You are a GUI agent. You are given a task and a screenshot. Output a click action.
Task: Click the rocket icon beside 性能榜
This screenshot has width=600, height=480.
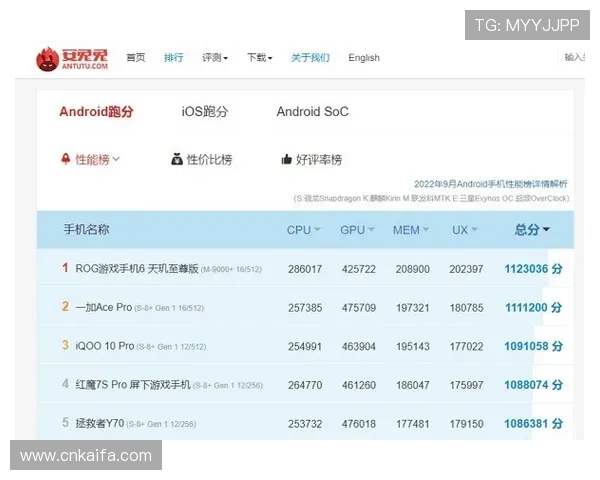point(66,159)
